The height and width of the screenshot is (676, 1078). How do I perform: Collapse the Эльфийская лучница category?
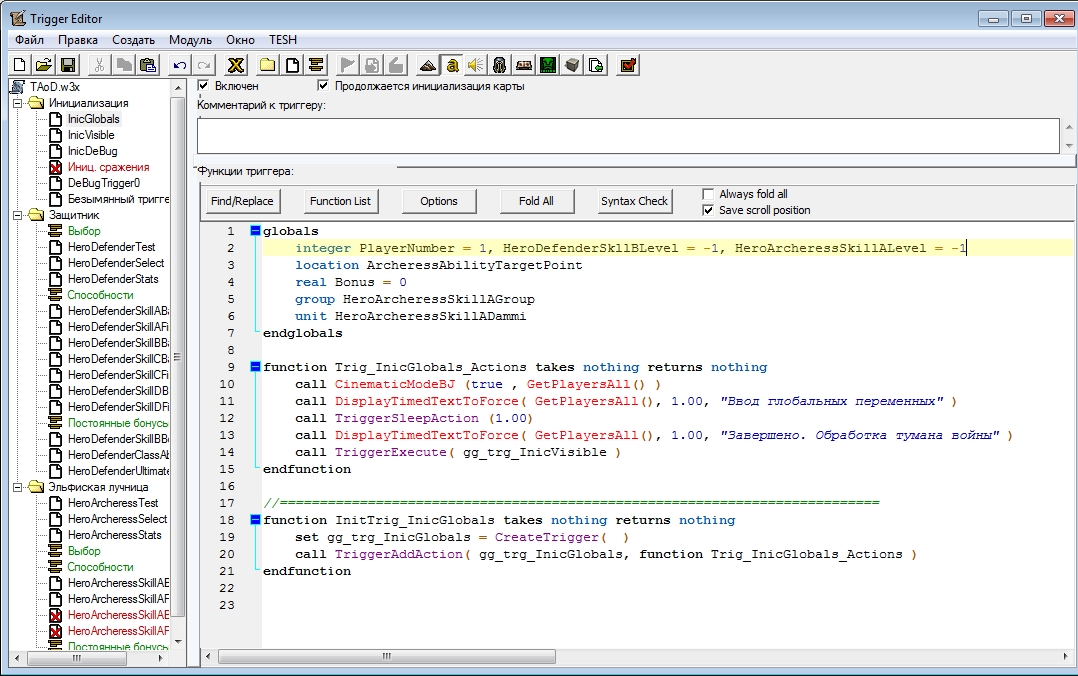click(x=19, y=487)
